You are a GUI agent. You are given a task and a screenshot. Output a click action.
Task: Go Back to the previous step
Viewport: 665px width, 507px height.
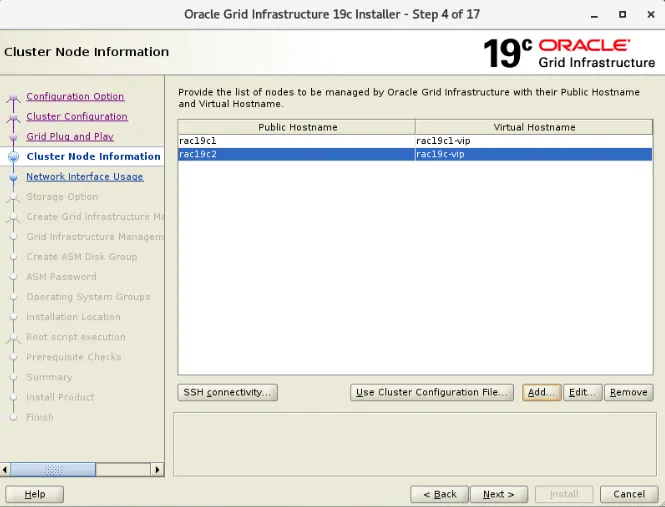point(439,494)
